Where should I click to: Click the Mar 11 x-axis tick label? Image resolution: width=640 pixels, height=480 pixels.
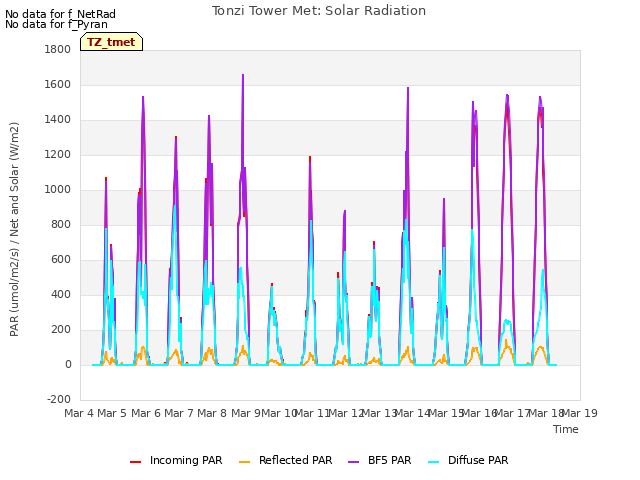coord(312,413)
